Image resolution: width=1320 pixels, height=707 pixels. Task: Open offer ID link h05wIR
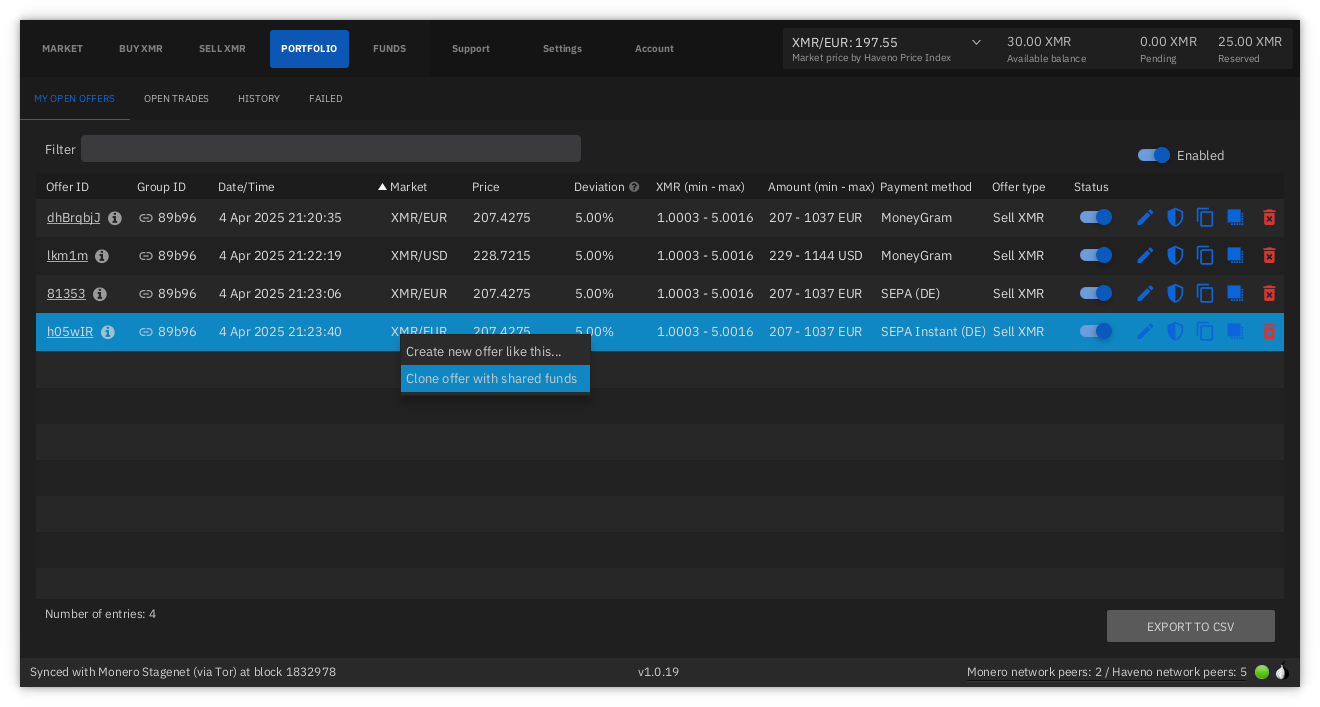[x=70, y=332]
